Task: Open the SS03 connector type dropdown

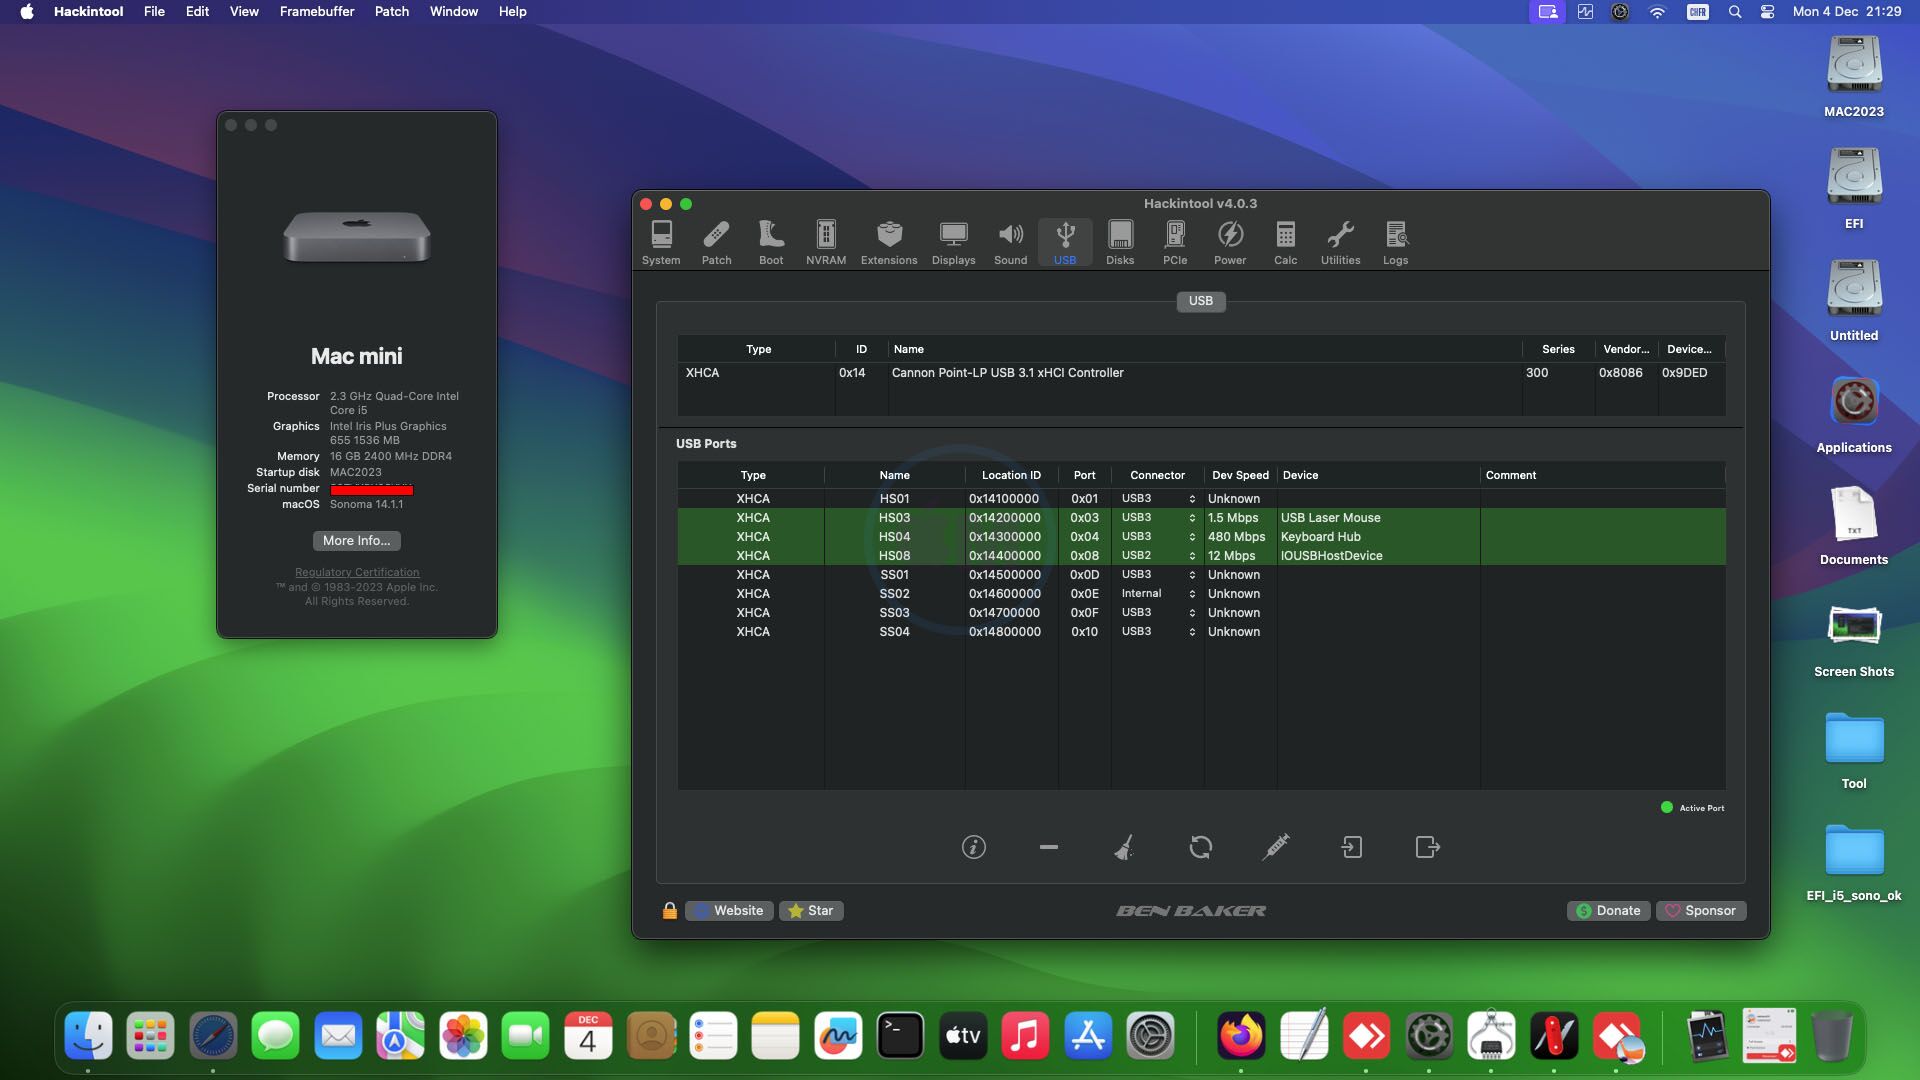Action: point(1158,612)
